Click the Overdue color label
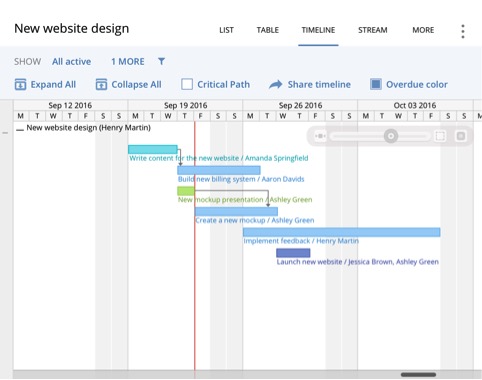 417,84
